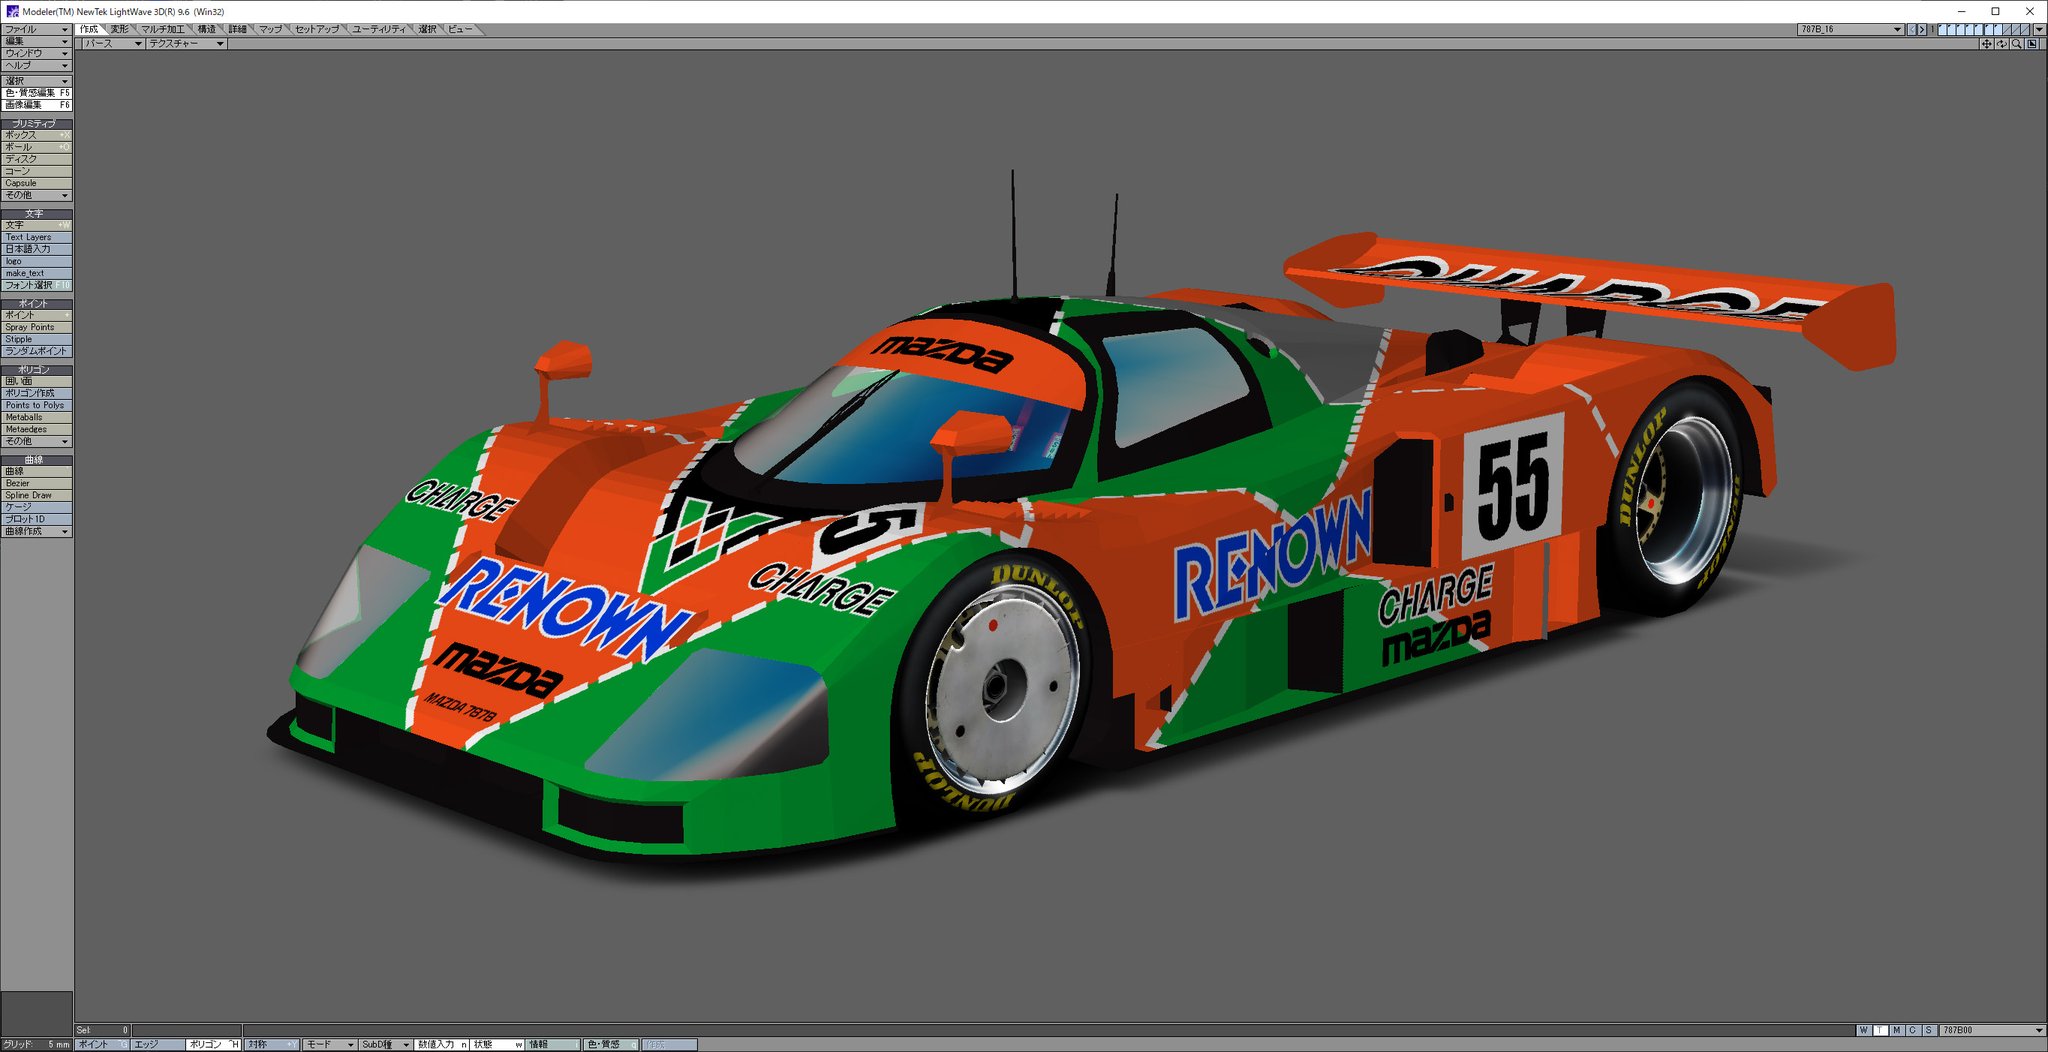Switch to the マップ tab

[x=271, y=29]
